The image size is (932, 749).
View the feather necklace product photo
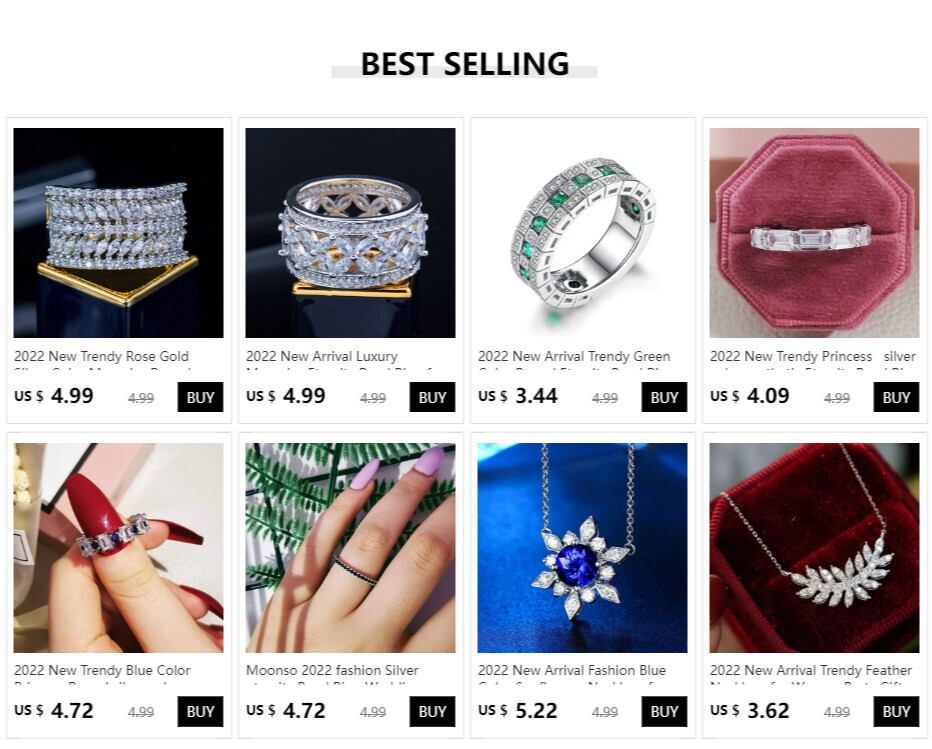814,547
